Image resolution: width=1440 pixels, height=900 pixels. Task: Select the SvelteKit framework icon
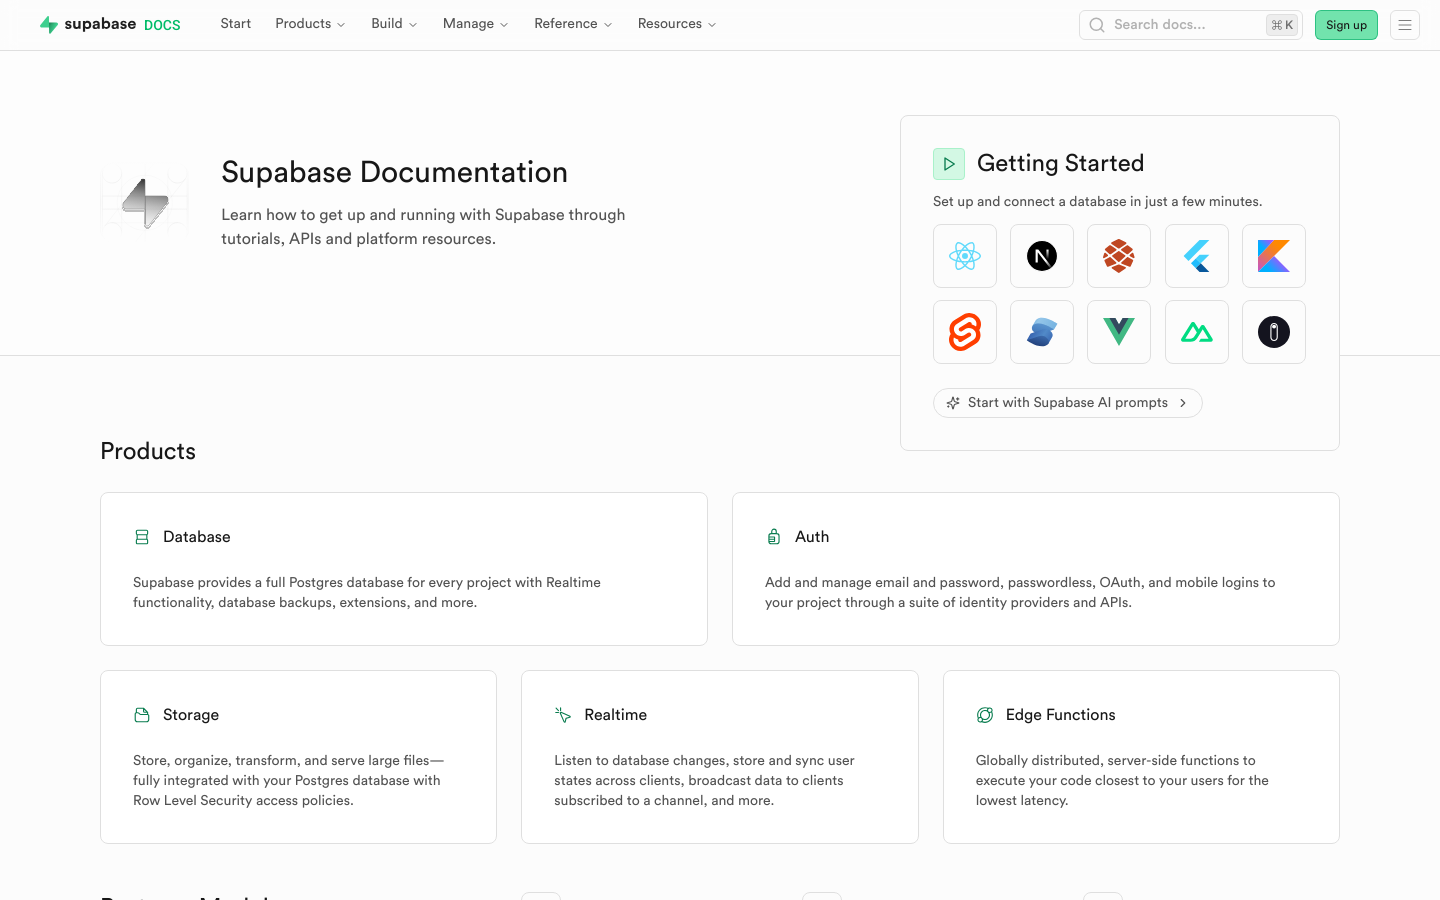tap(964, 332)
